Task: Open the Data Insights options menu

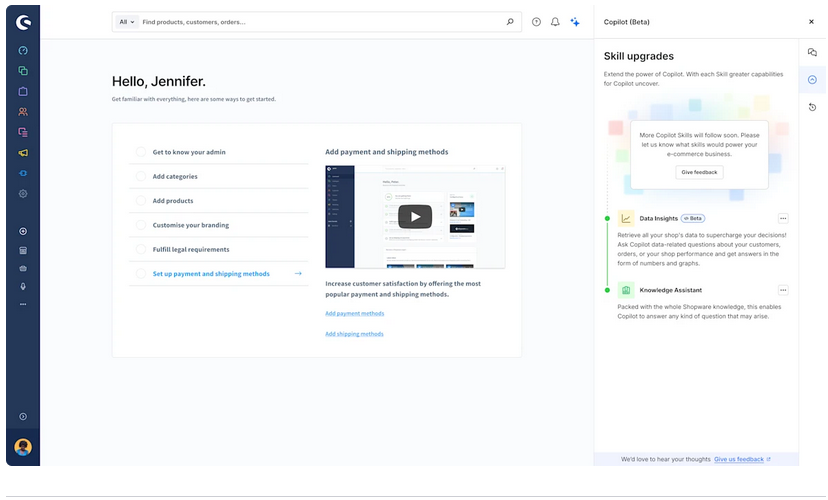Action: coord(783,218)
